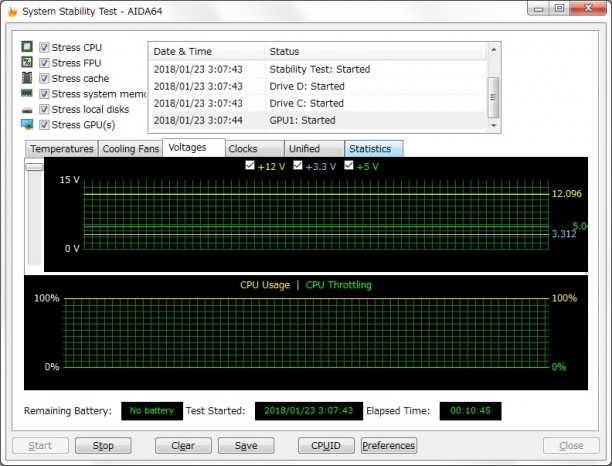Image resolution: width=612 pixels, height=466 pixels.
Task: Select the 'Drive D: Started' log row
Action: pos(318,86)
